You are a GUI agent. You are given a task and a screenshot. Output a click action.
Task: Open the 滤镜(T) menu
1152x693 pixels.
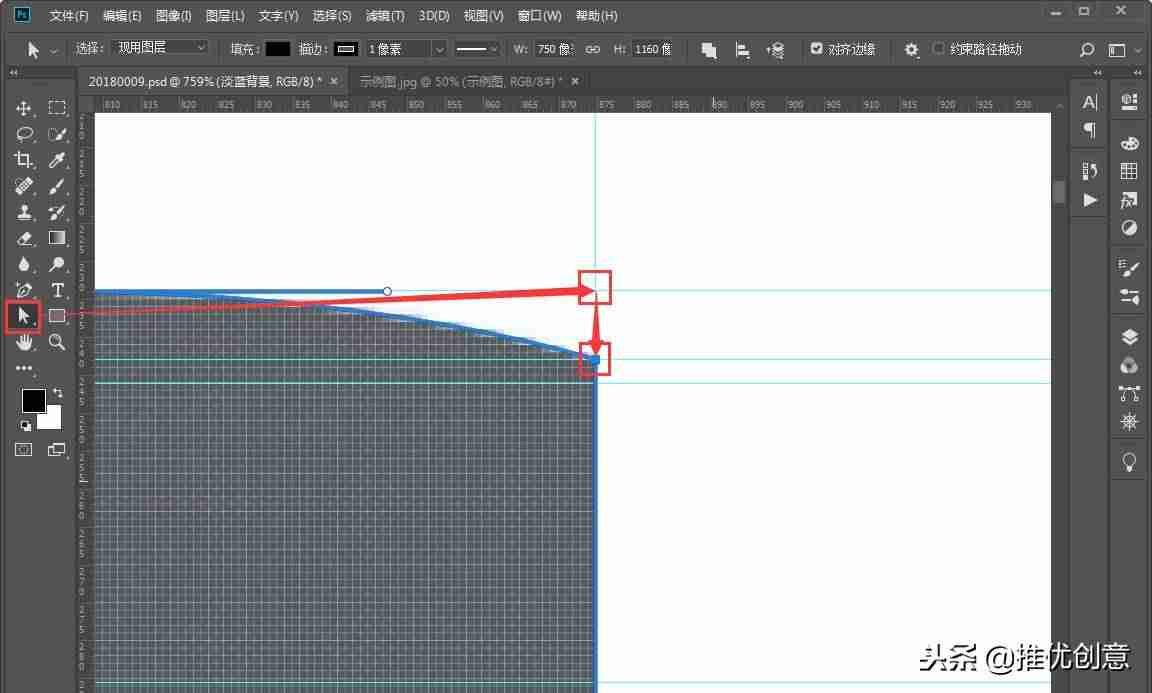pos(385,15)
